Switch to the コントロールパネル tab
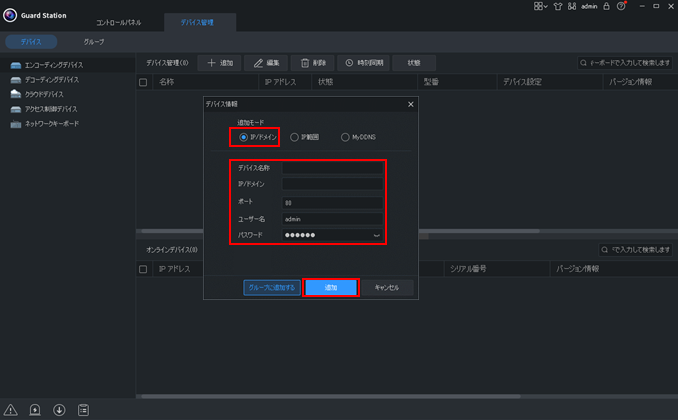 click(x=118, y=22)
